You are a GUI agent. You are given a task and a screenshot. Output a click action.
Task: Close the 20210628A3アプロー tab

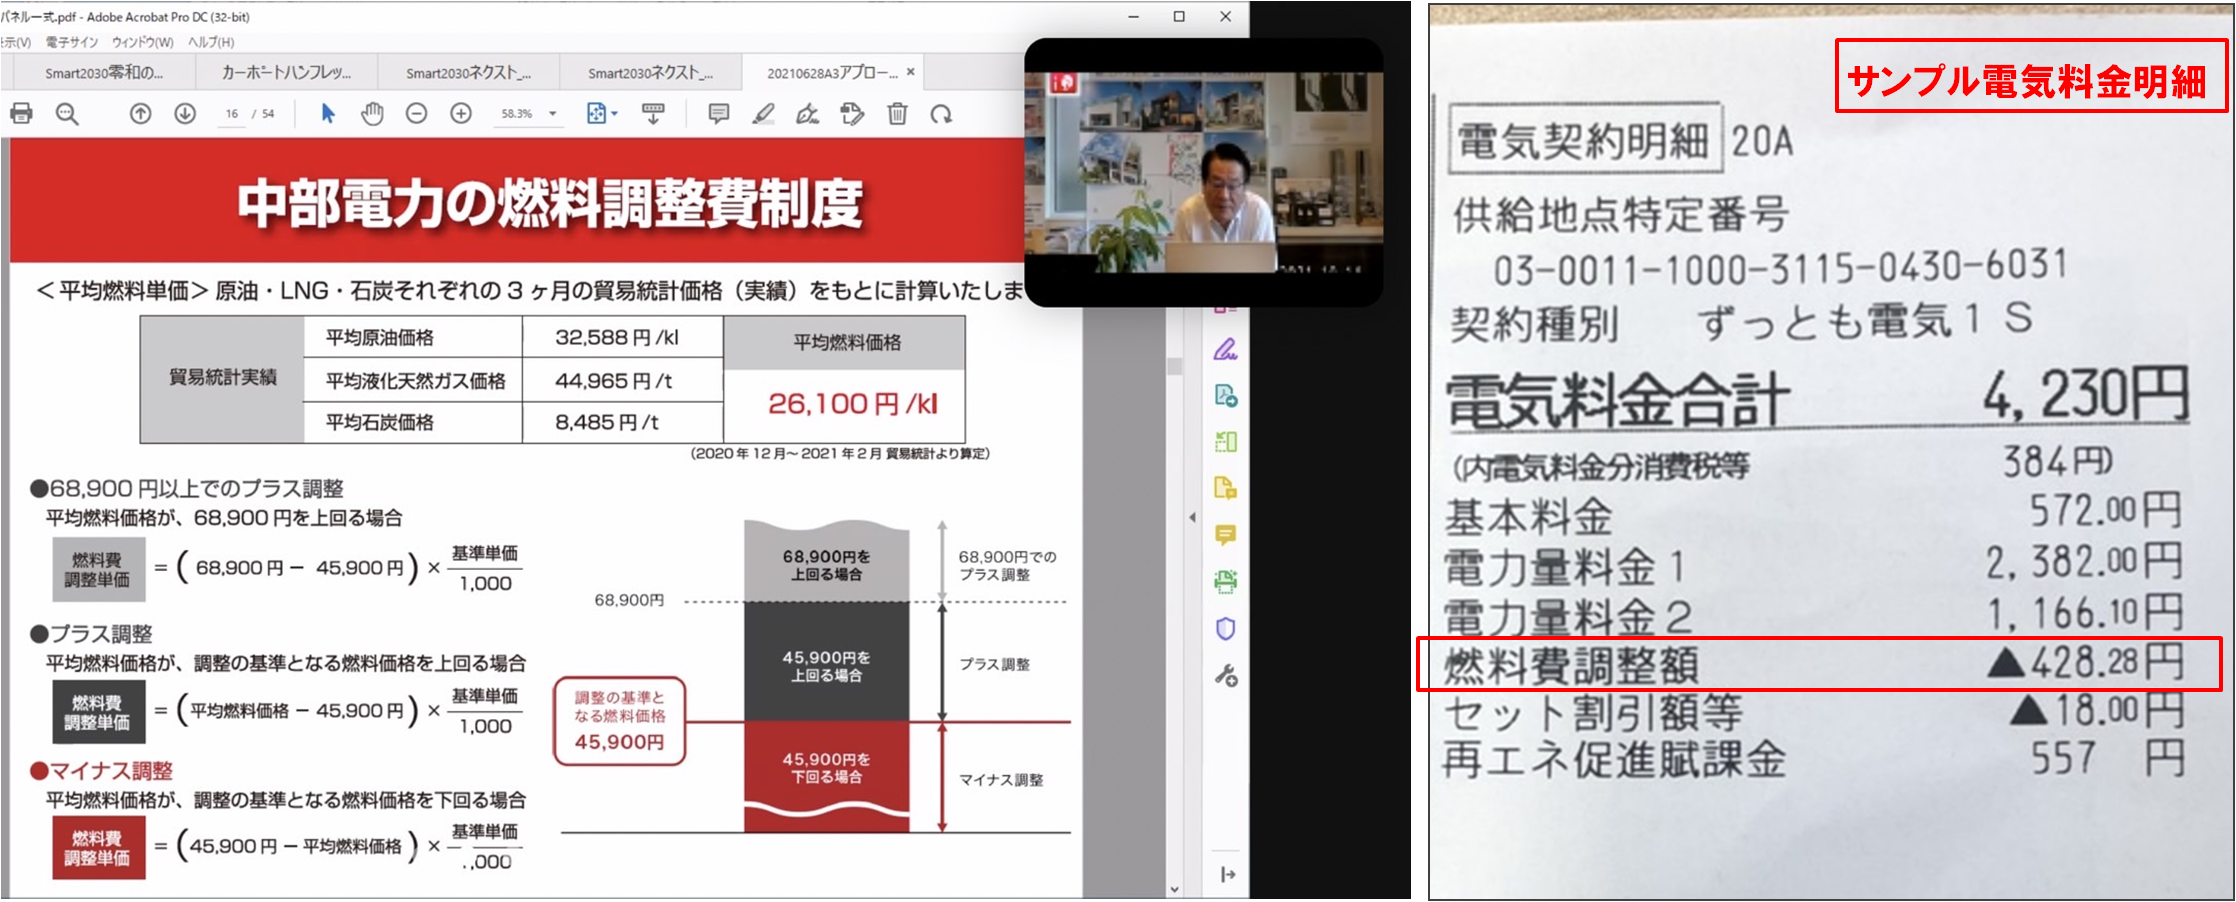[x=910, y=72]
